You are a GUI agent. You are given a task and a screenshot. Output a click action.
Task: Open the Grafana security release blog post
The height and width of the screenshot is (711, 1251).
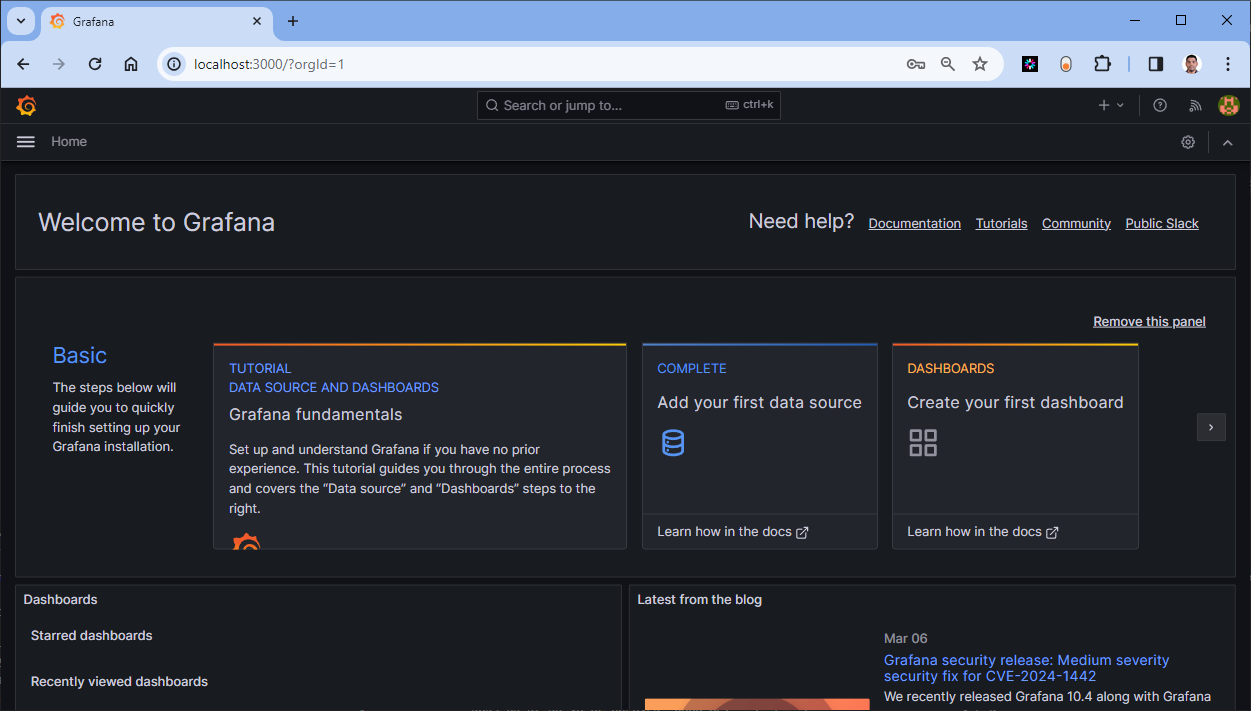coord(1026,668)
